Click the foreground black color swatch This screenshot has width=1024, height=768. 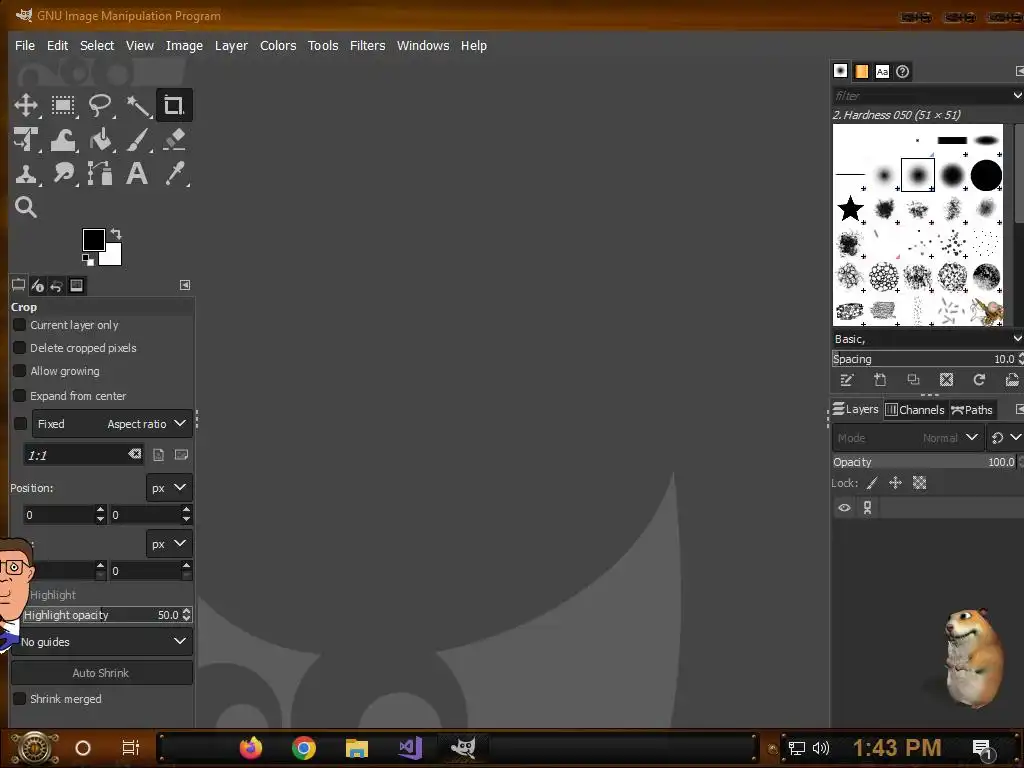[93, 240]
